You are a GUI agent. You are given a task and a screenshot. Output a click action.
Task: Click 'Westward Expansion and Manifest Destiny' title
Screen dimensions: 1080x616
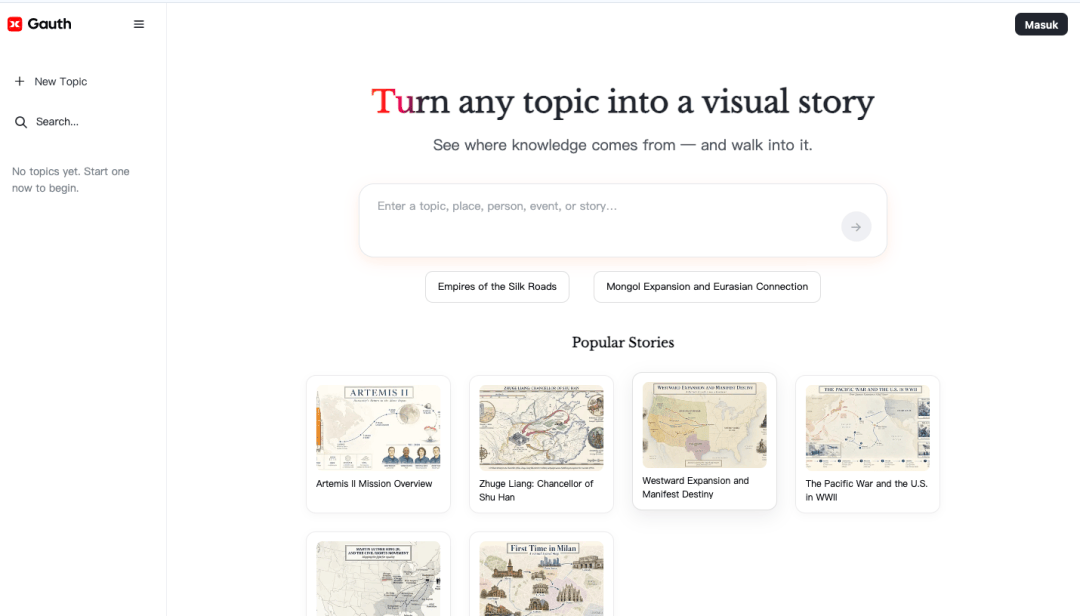[x=696, y=487]
